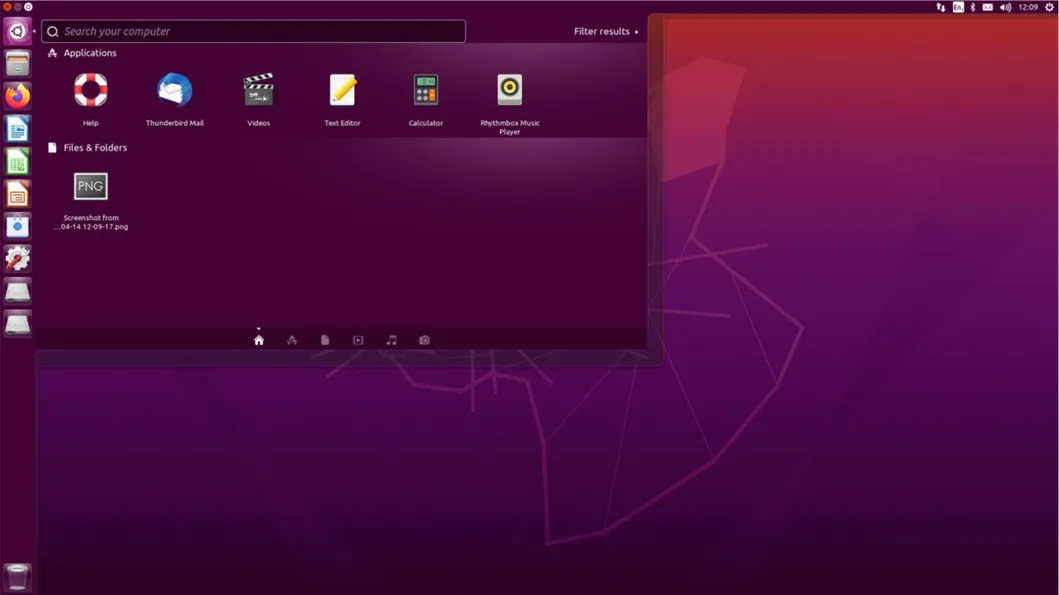This screenshot has width=1059, height=595.
Task: Switch to the Music lens in Dash
Action: [x=391, y=340]
